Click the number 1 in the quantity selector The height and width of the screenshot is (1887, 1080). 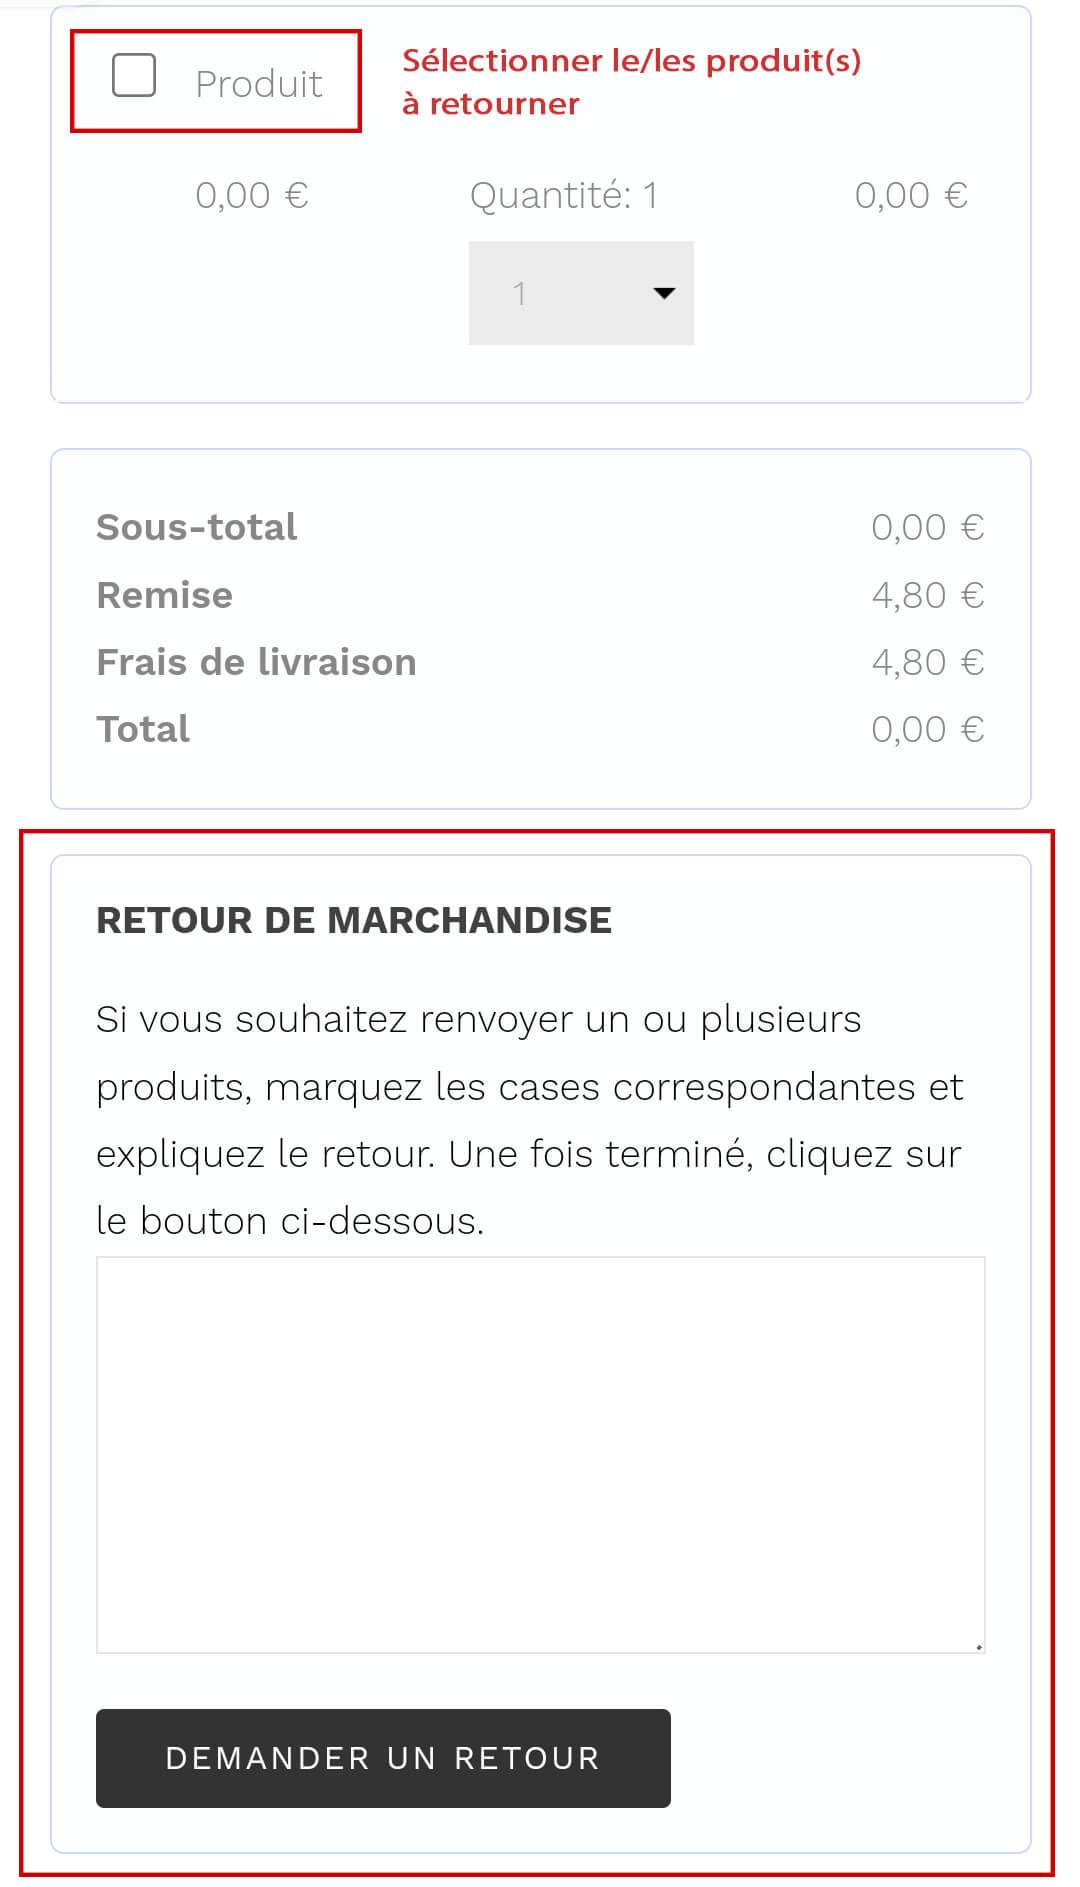click(519, 293)
